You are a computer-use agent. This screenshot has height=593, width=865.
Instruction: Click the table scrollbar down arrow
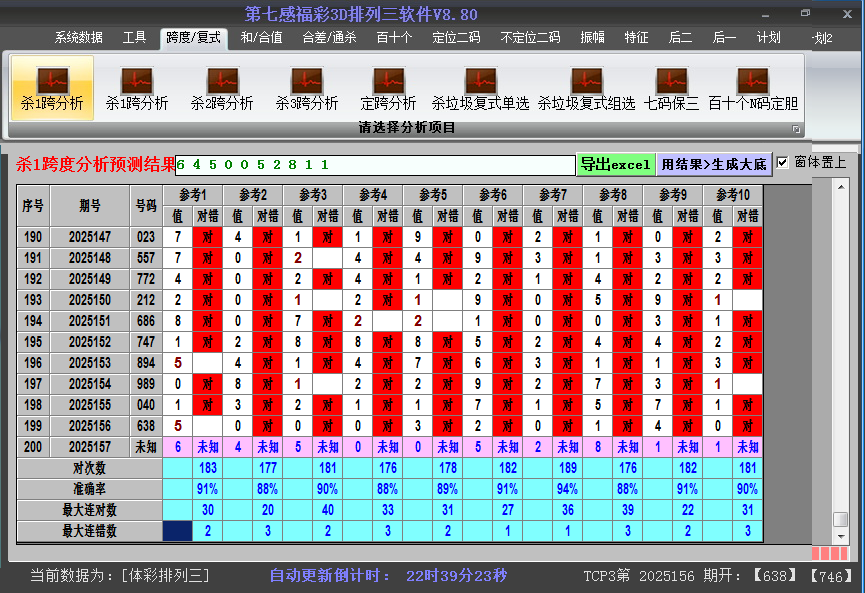tap(841, 536)
